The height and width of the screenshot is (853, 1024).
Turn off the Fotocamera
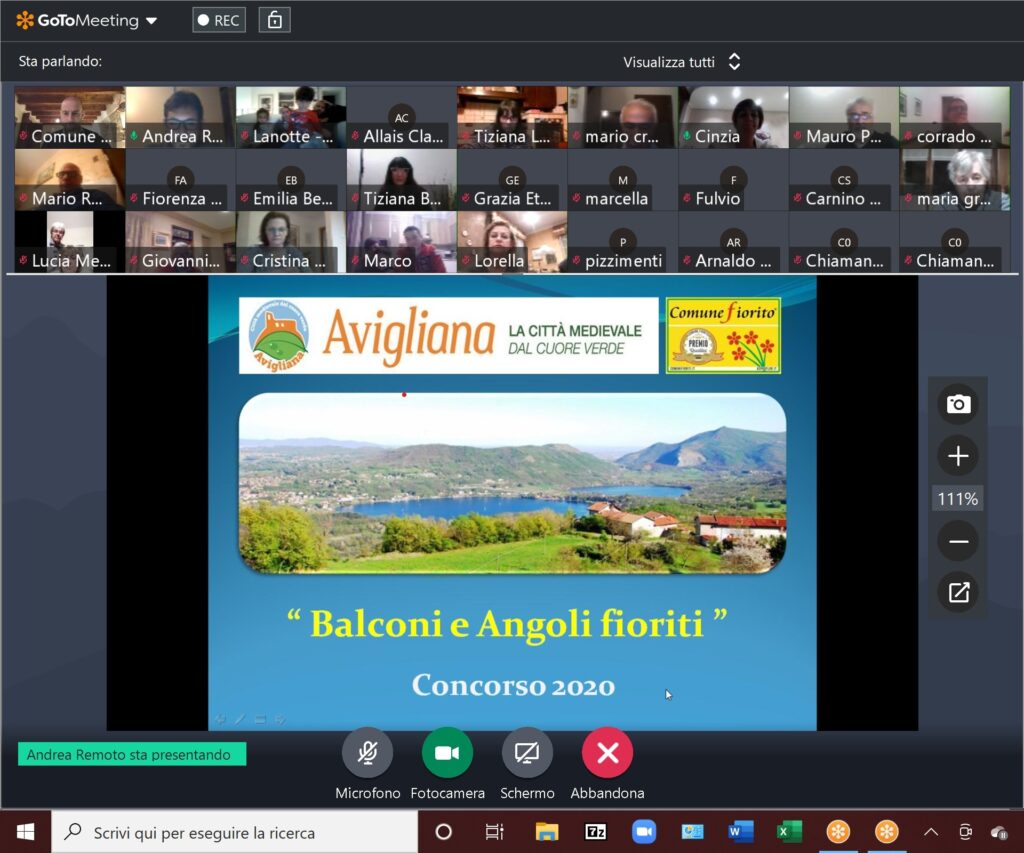(x=447, y=753)
